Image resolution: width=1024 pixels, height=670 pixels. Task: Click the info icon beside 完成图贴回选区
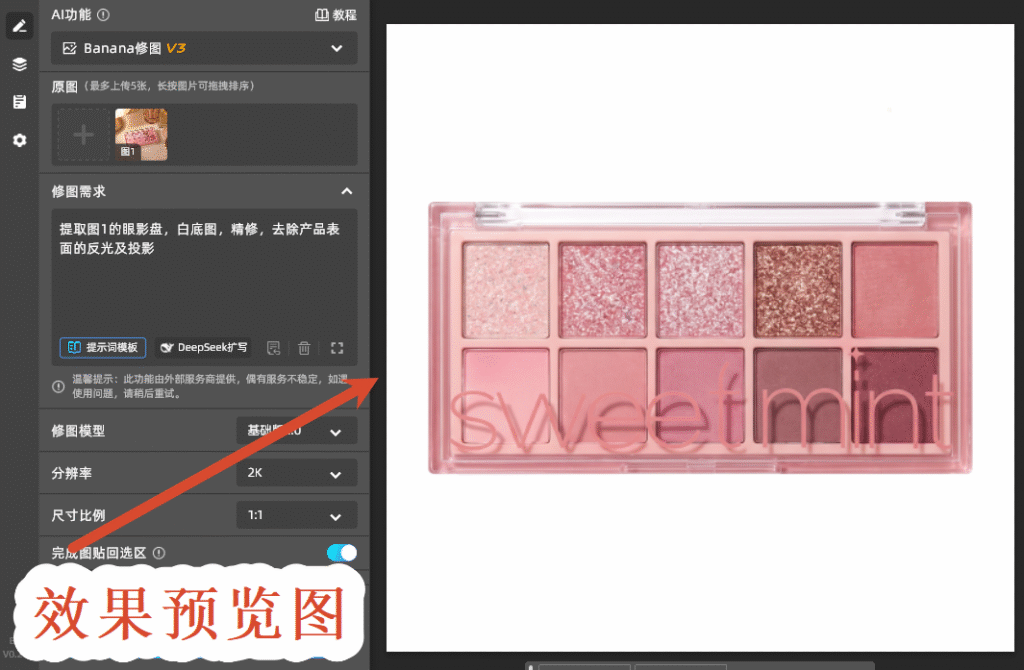coord(159,553)
